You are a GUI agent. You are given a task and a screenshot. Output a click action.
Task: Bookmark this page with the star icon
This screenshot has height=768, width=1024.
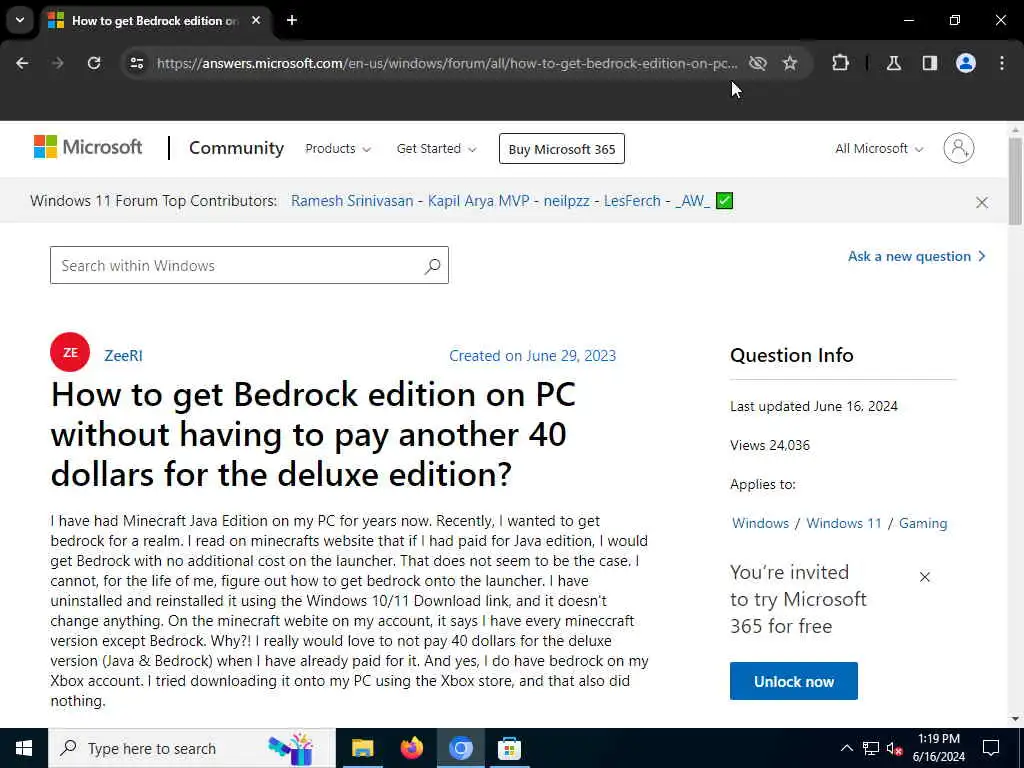pyautogui.click(x=790, y=63)
